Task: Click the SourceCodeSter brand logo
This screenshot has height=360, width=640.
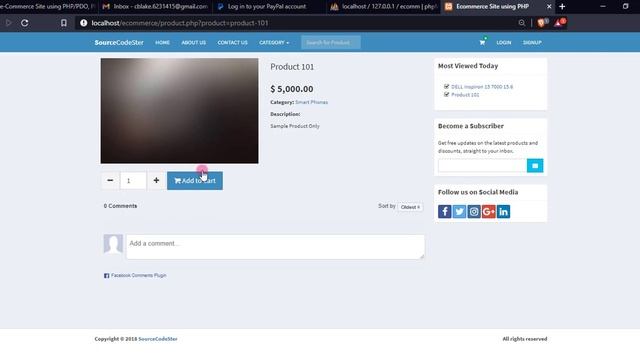Action: click(x=119, y=42)
